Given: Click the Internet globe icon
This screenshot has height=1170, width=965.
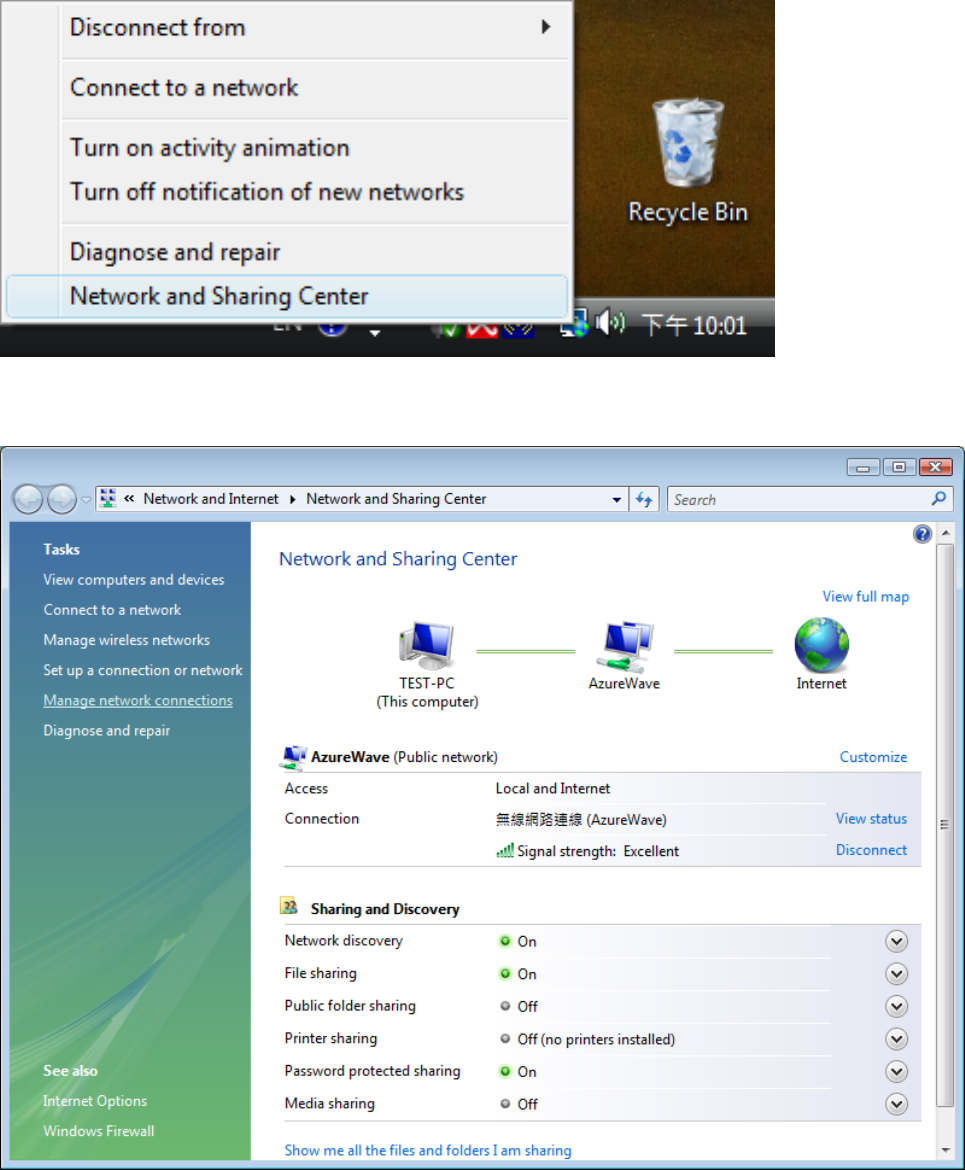Looking at the screenshot, I should click(x=821, y=645).
